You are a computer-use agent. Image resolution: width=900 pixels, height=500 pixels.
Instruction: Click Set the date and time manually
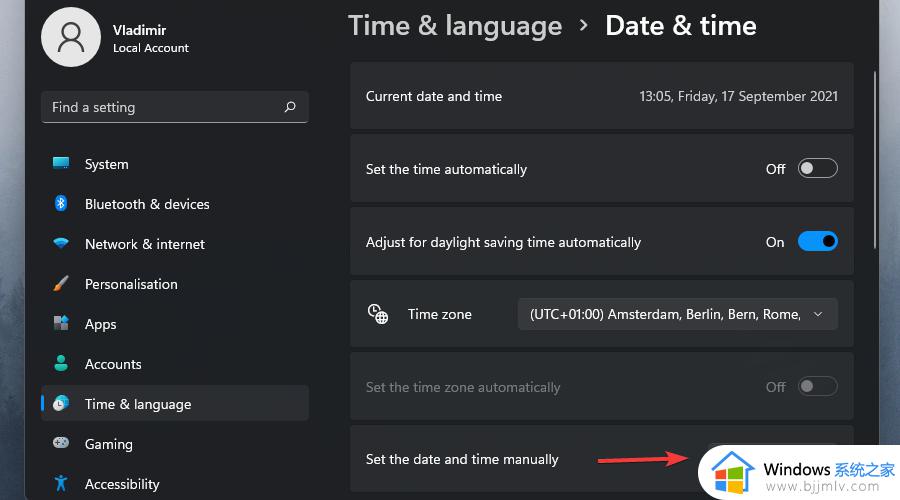(462, 459)
